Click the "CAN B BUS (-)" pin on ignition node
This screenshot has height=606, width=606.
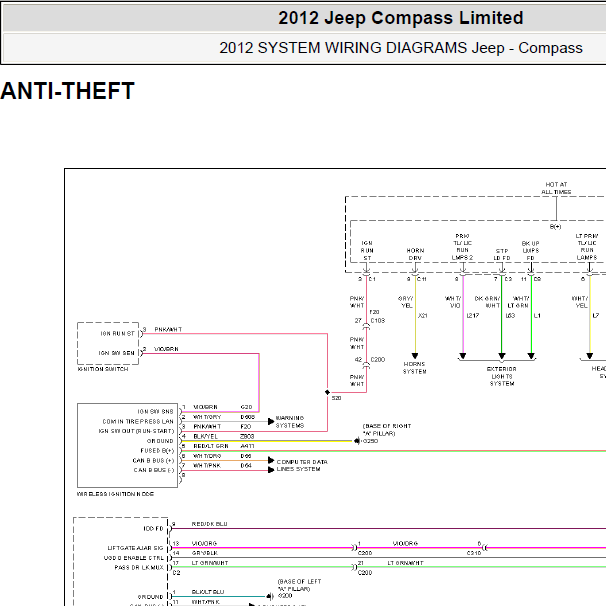[x=154, y=470]
